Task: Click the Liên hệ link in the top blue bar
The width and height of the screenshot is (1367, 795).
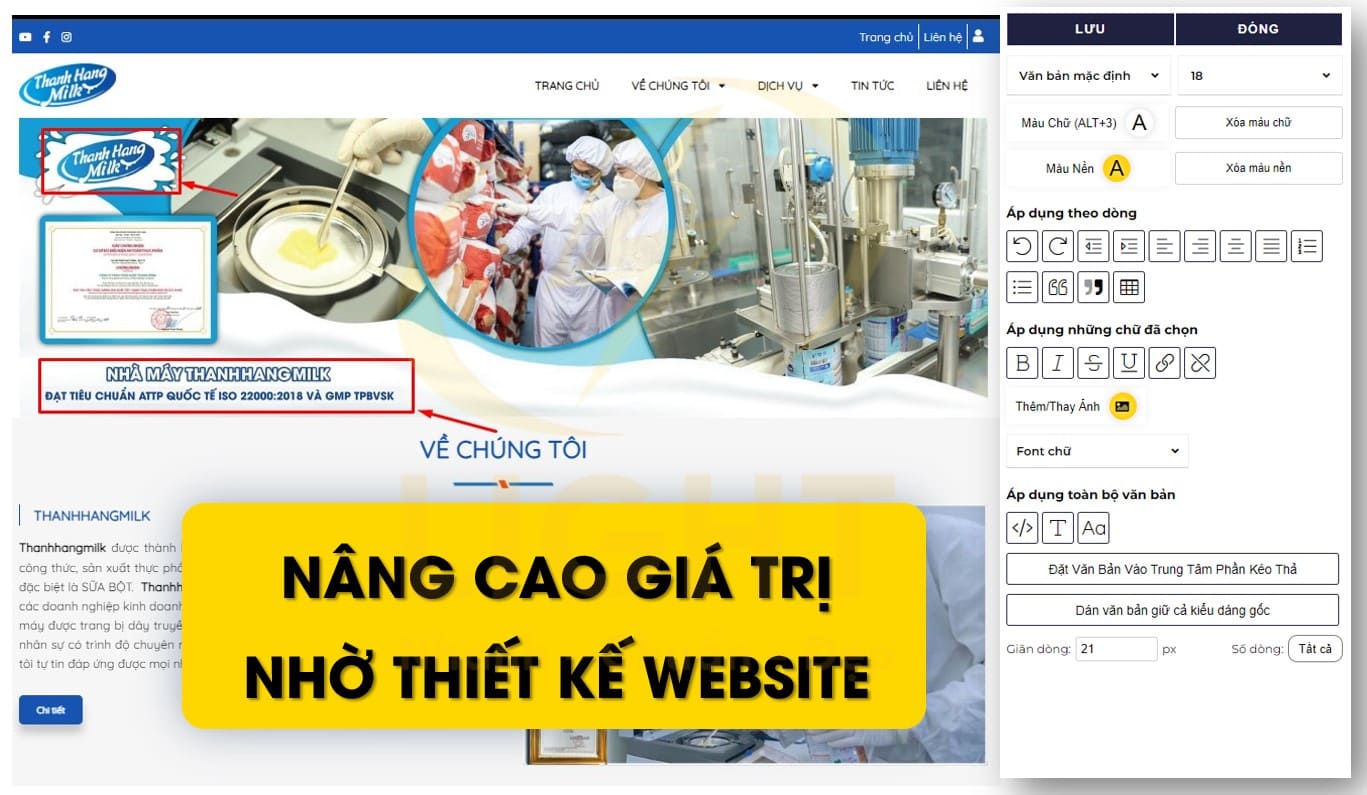Action: pos(942,37)
